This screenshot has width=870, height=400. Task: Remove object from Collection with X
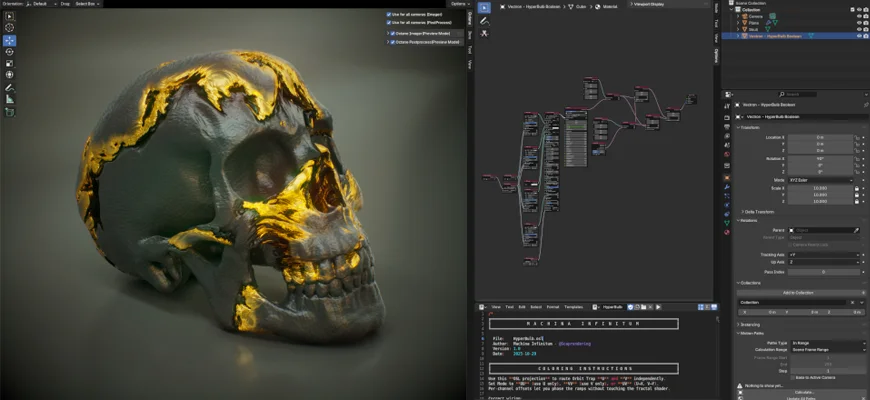[853, 302]
